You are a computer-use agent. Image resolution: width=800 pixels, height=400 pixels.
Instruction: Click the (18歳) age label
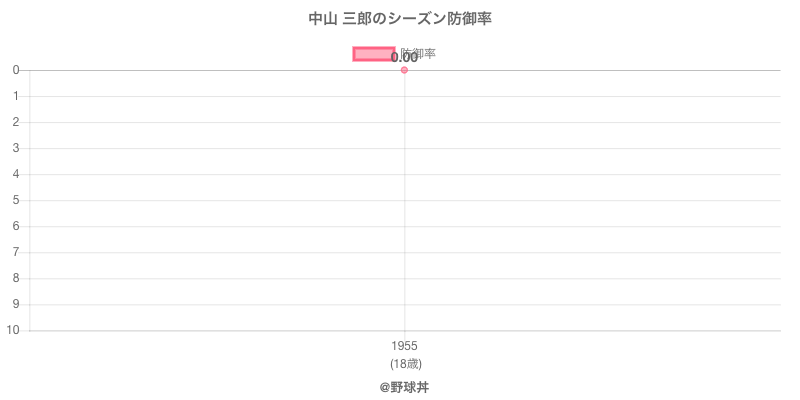click(404, 364)
